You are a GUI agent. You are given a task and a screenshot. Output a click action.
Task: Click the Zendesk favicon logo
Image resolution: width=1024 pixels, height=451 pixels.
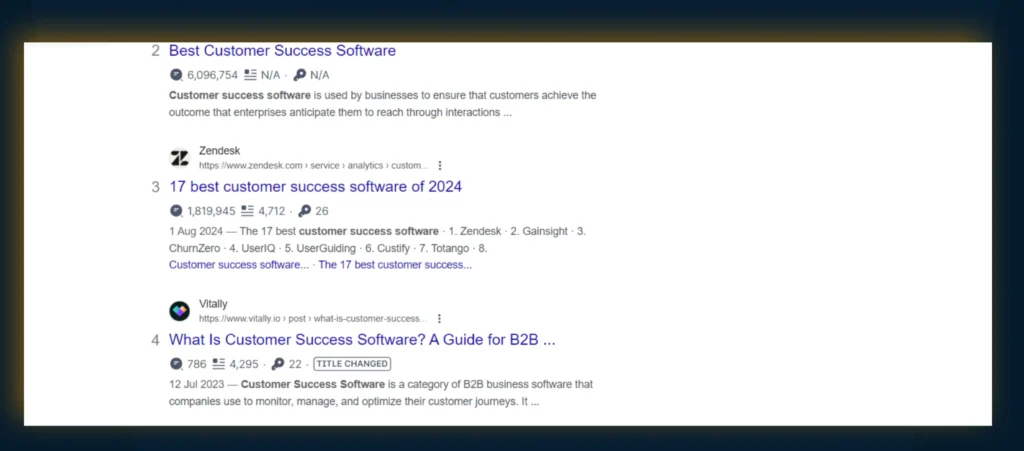pyautogui.click(x=179, y=158)
